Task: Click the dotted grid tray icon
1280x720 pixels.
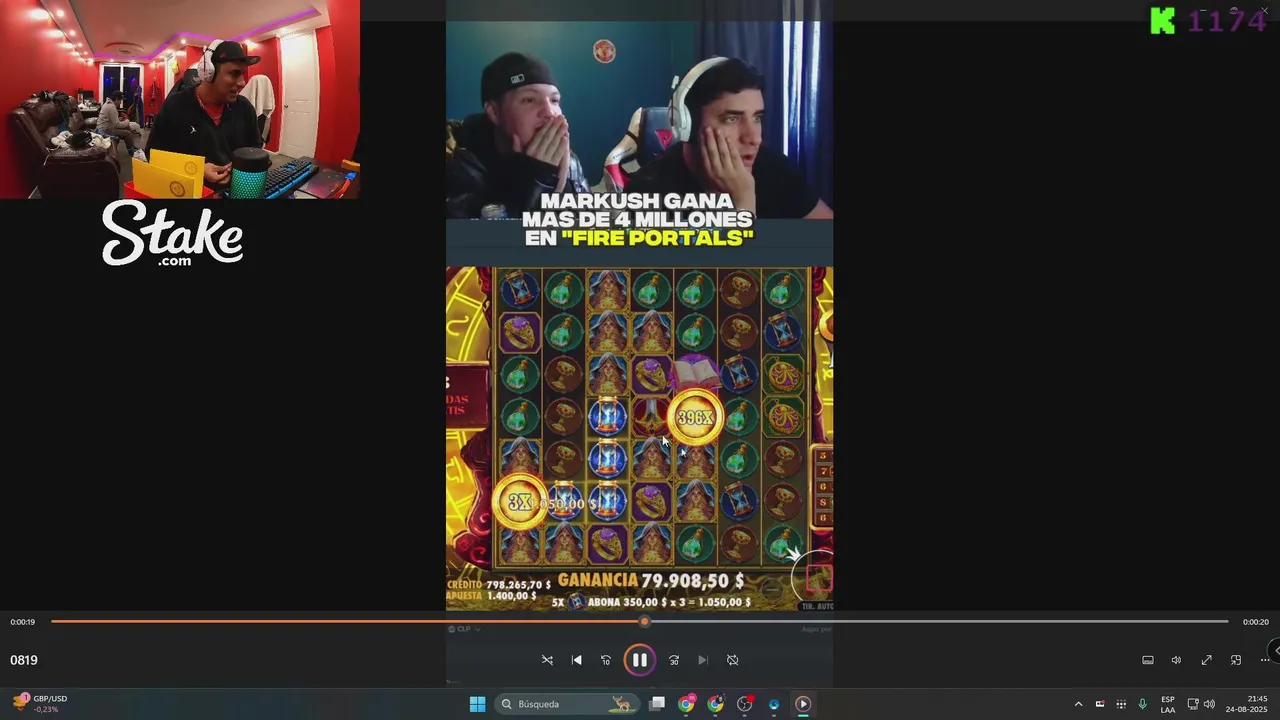Action: click(1121, 704)
